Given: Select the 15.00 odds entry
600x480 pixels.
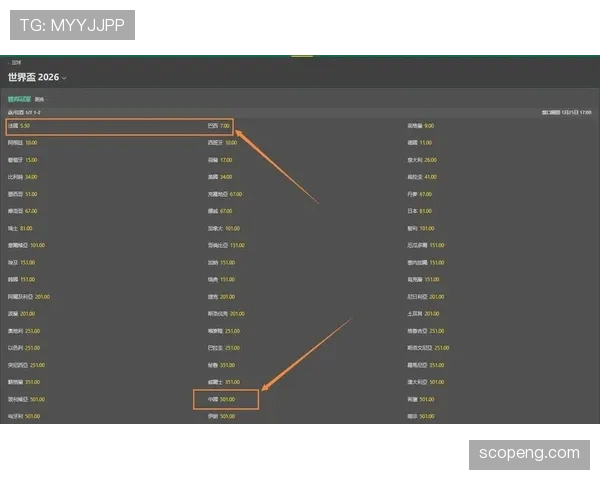Looking at the screenshot, I should click(x=23, y=160).
